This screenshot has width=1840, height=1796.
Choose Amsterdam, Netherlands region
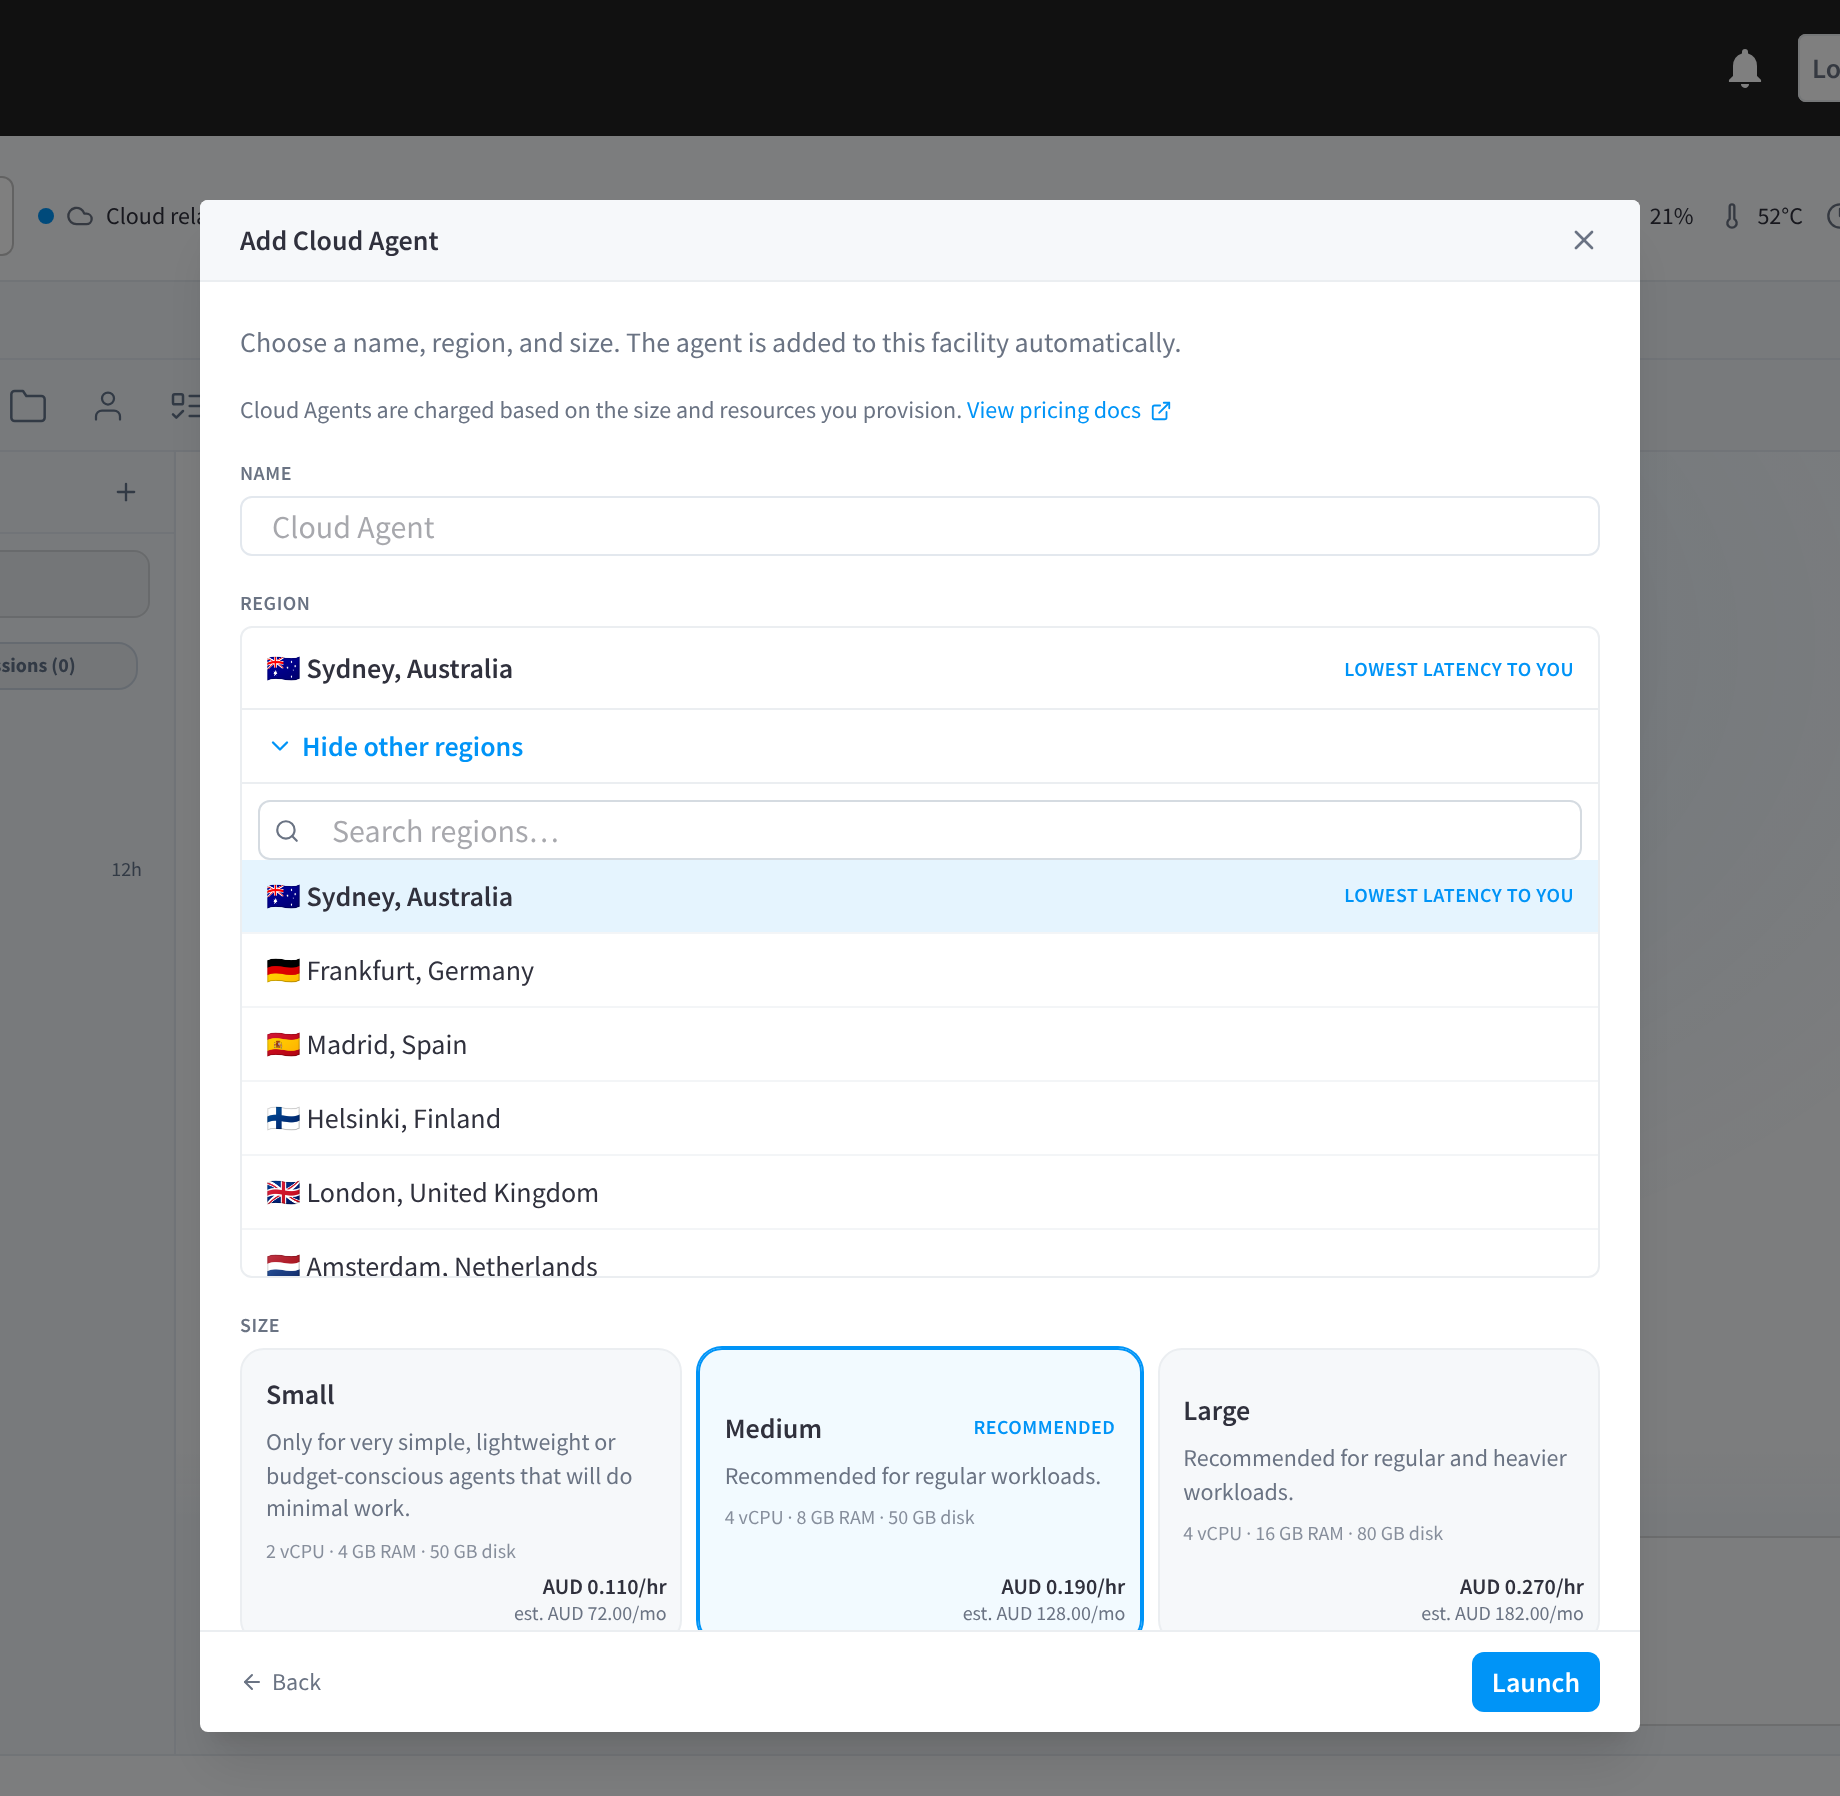[919, 1254]
